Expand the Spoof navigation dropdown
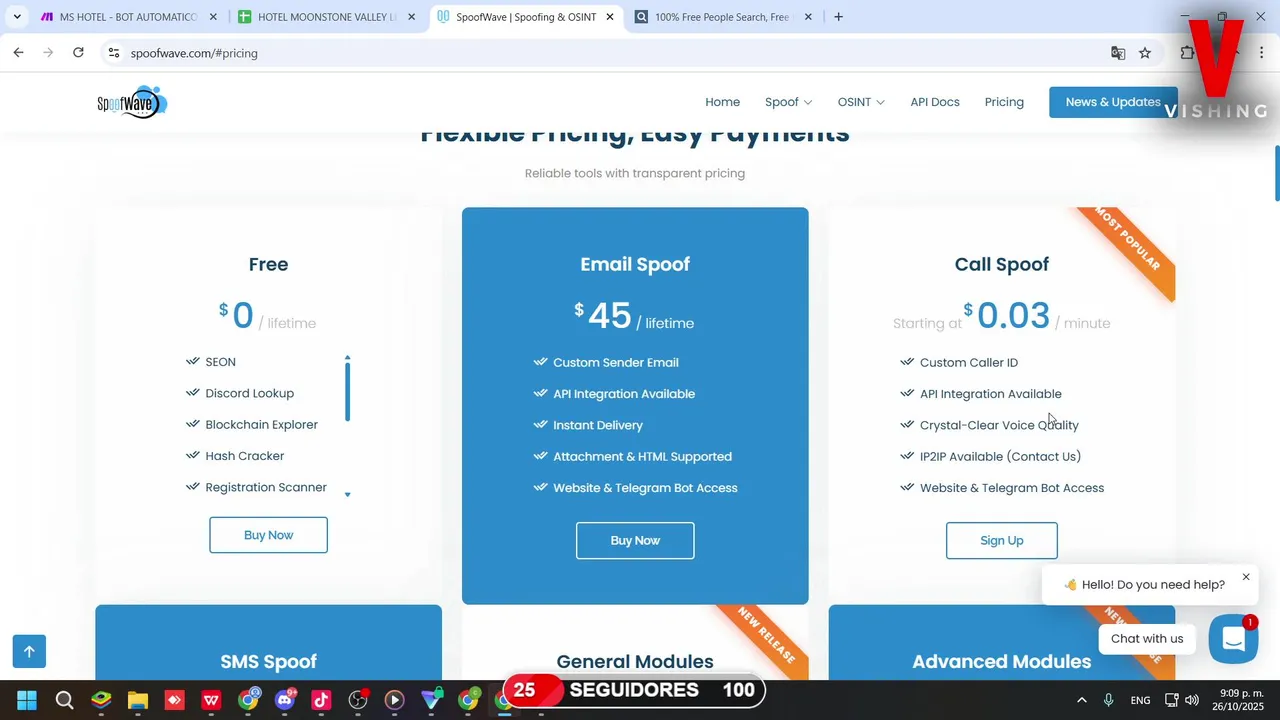1280x720 pixels. point(788,102)
